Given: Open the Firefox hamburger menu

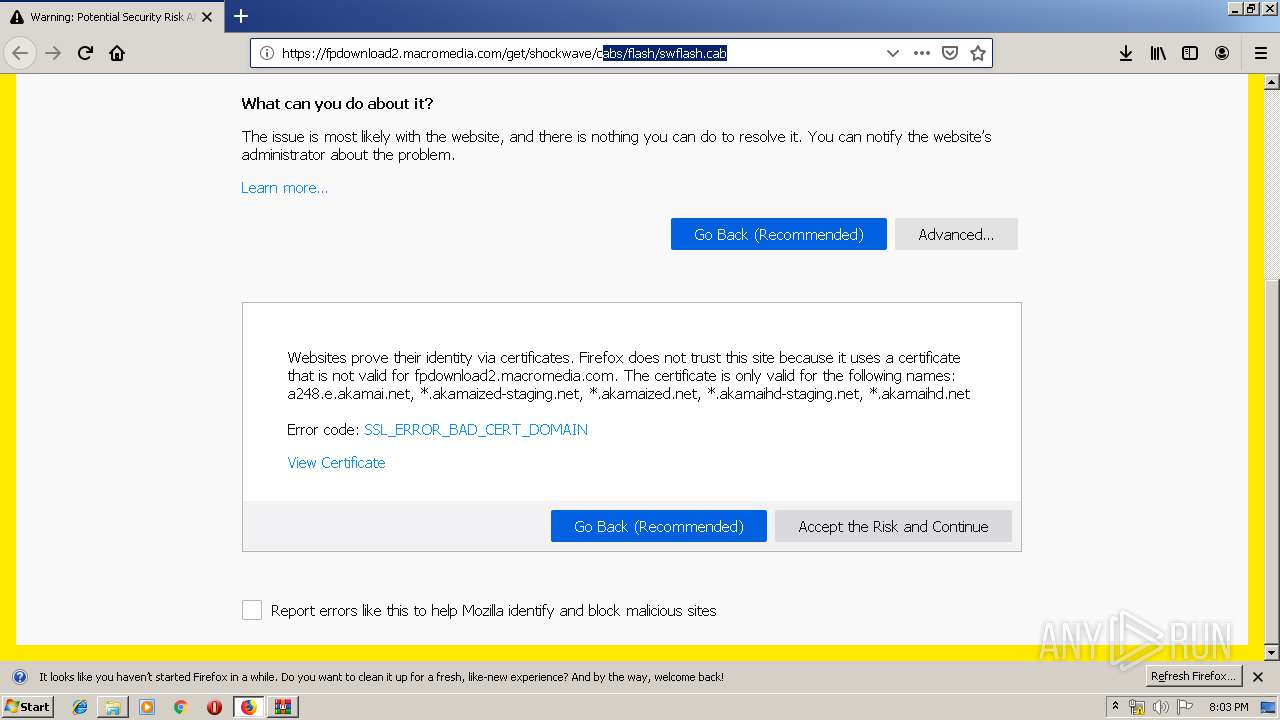Looking at the screenshot, I should coord(1260,53).
